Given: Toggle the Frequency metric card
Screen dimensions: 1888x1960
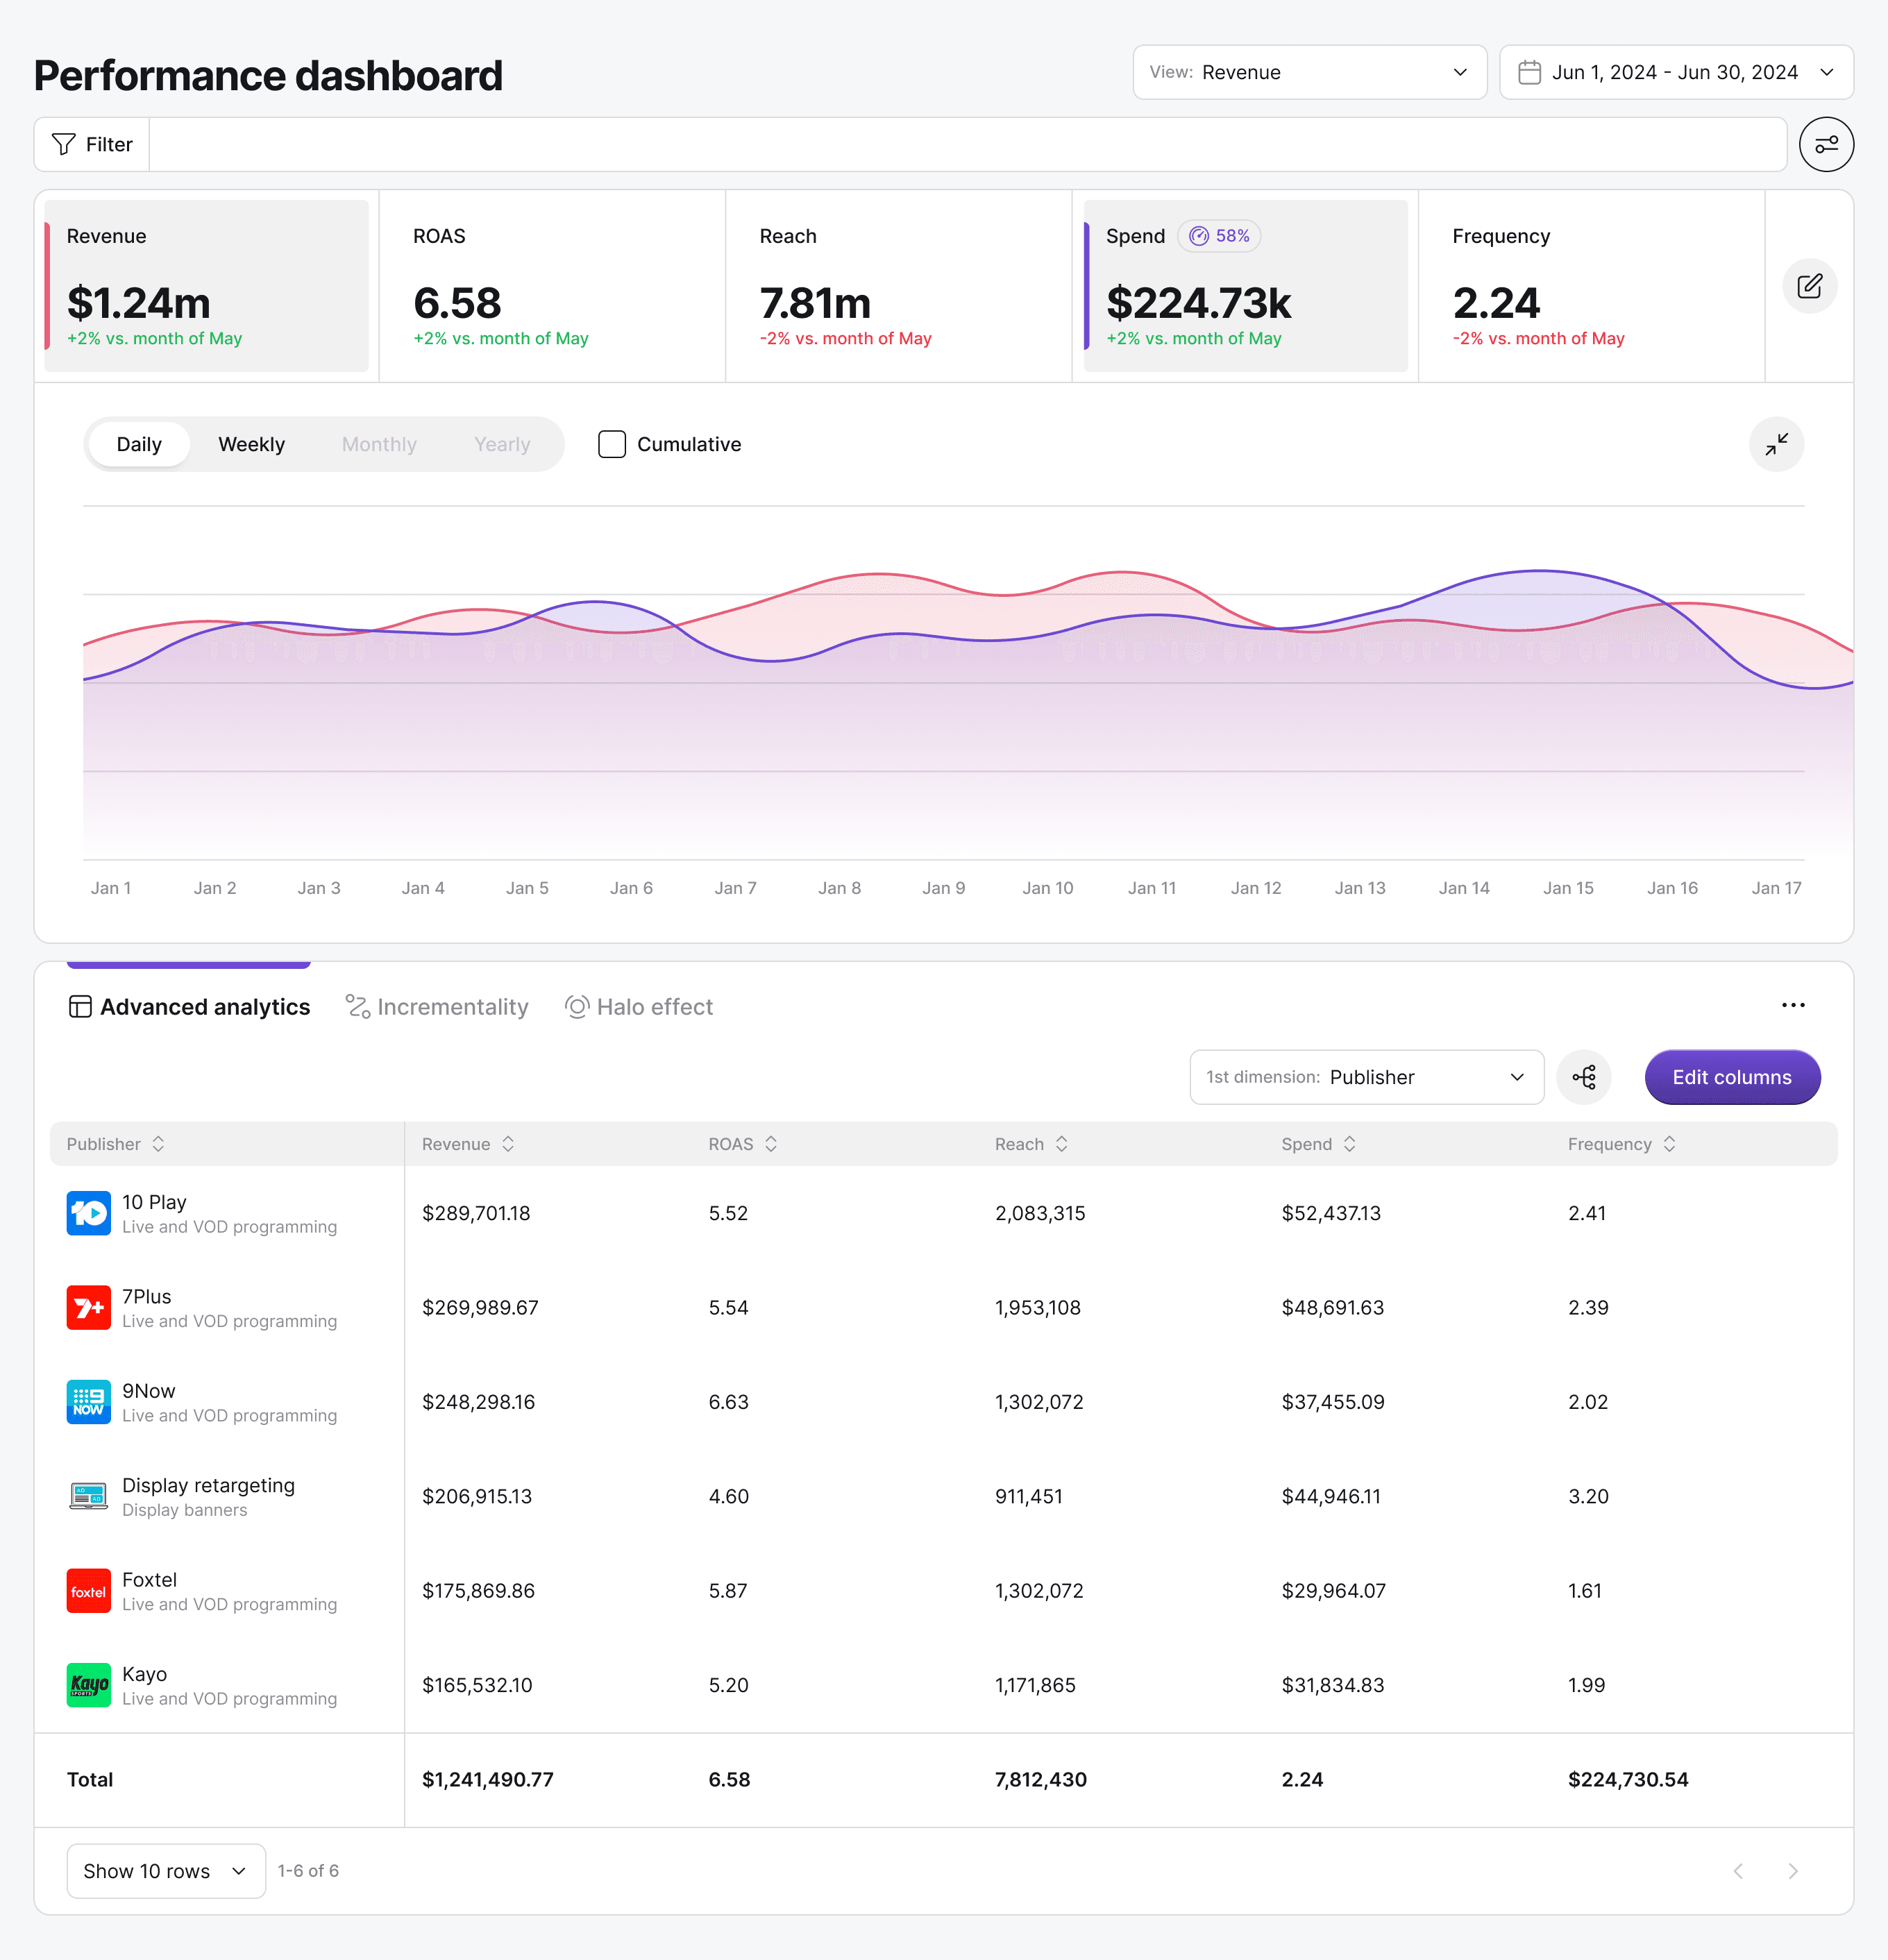Looking at the screenshot, I should coord(1592,286).
